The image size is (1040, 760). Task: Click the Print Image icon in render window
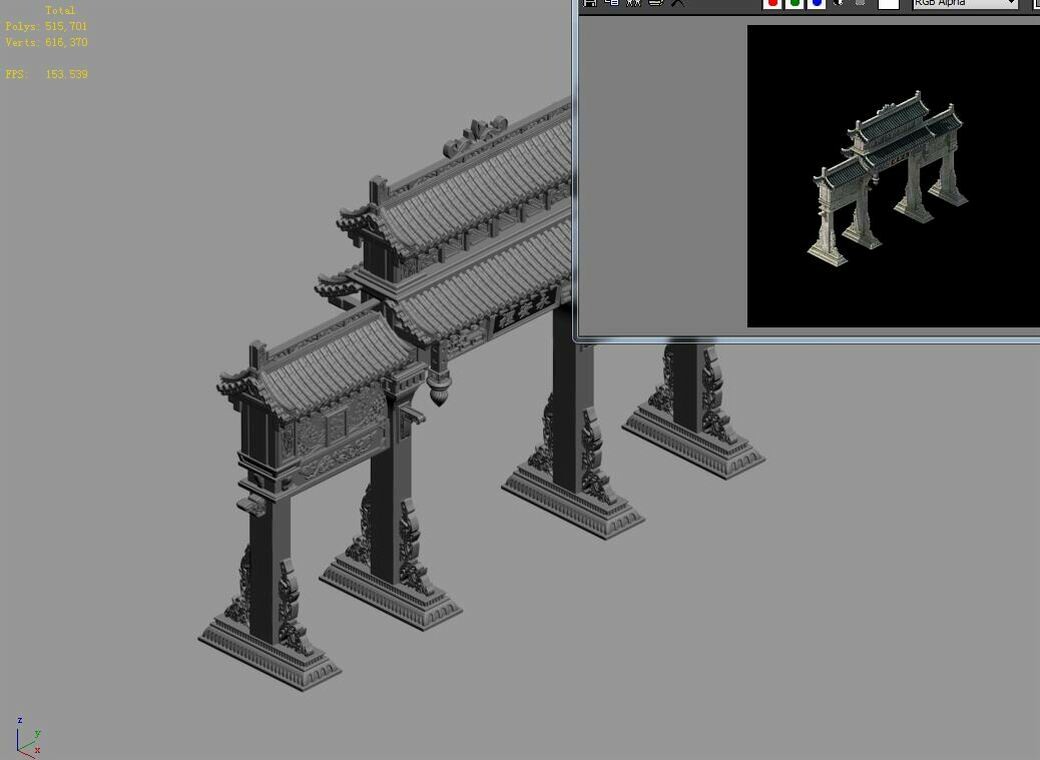click(655, 3)
